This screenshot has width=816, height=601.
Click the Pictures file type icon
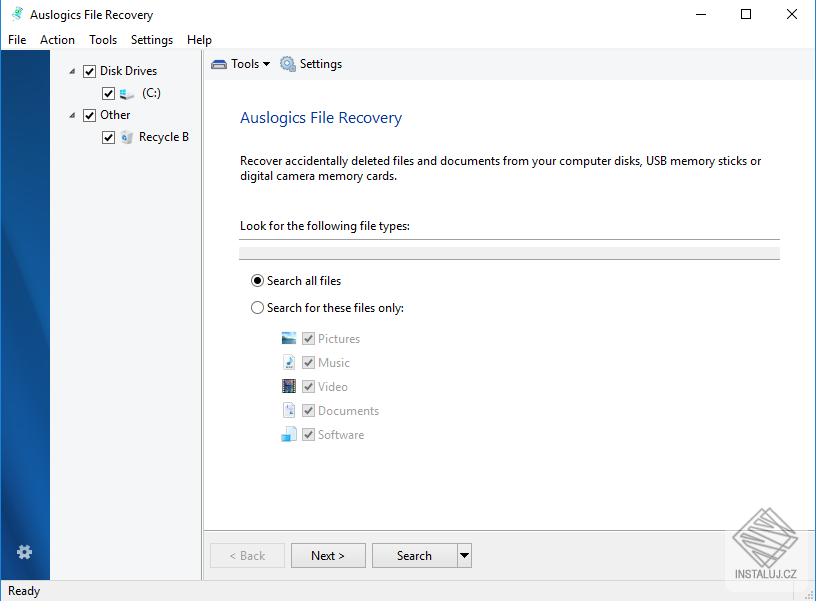290,338
